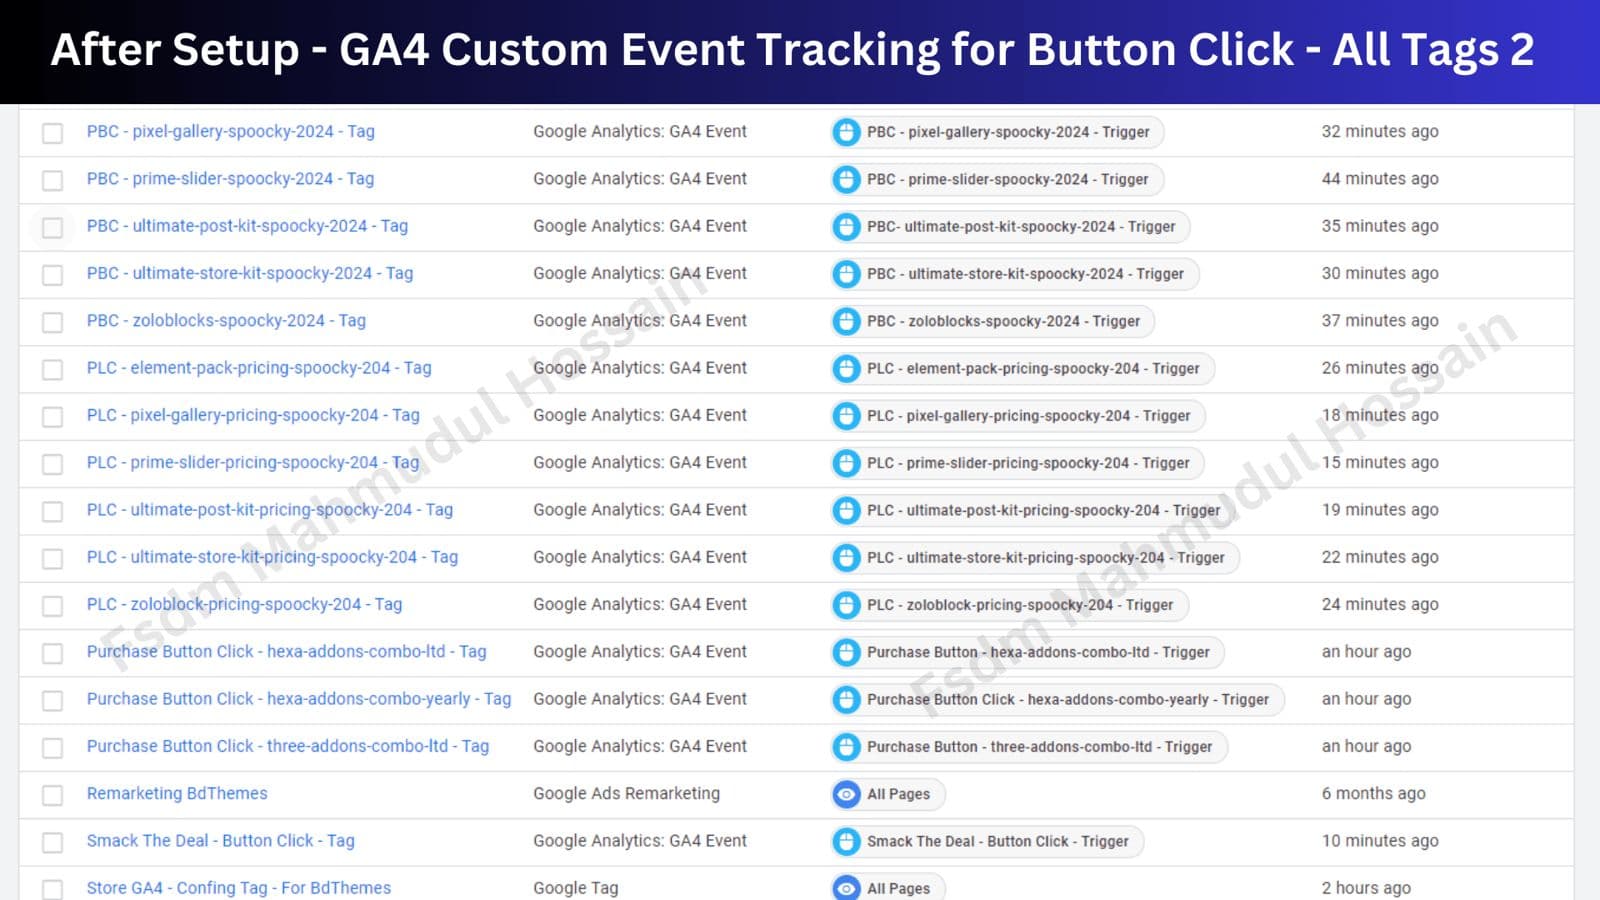Click the '6 months ago' timestamp
Image resolution: width=1600 pixels, height=900 pixels.
pyautogui.click(x=1373, y=794)
